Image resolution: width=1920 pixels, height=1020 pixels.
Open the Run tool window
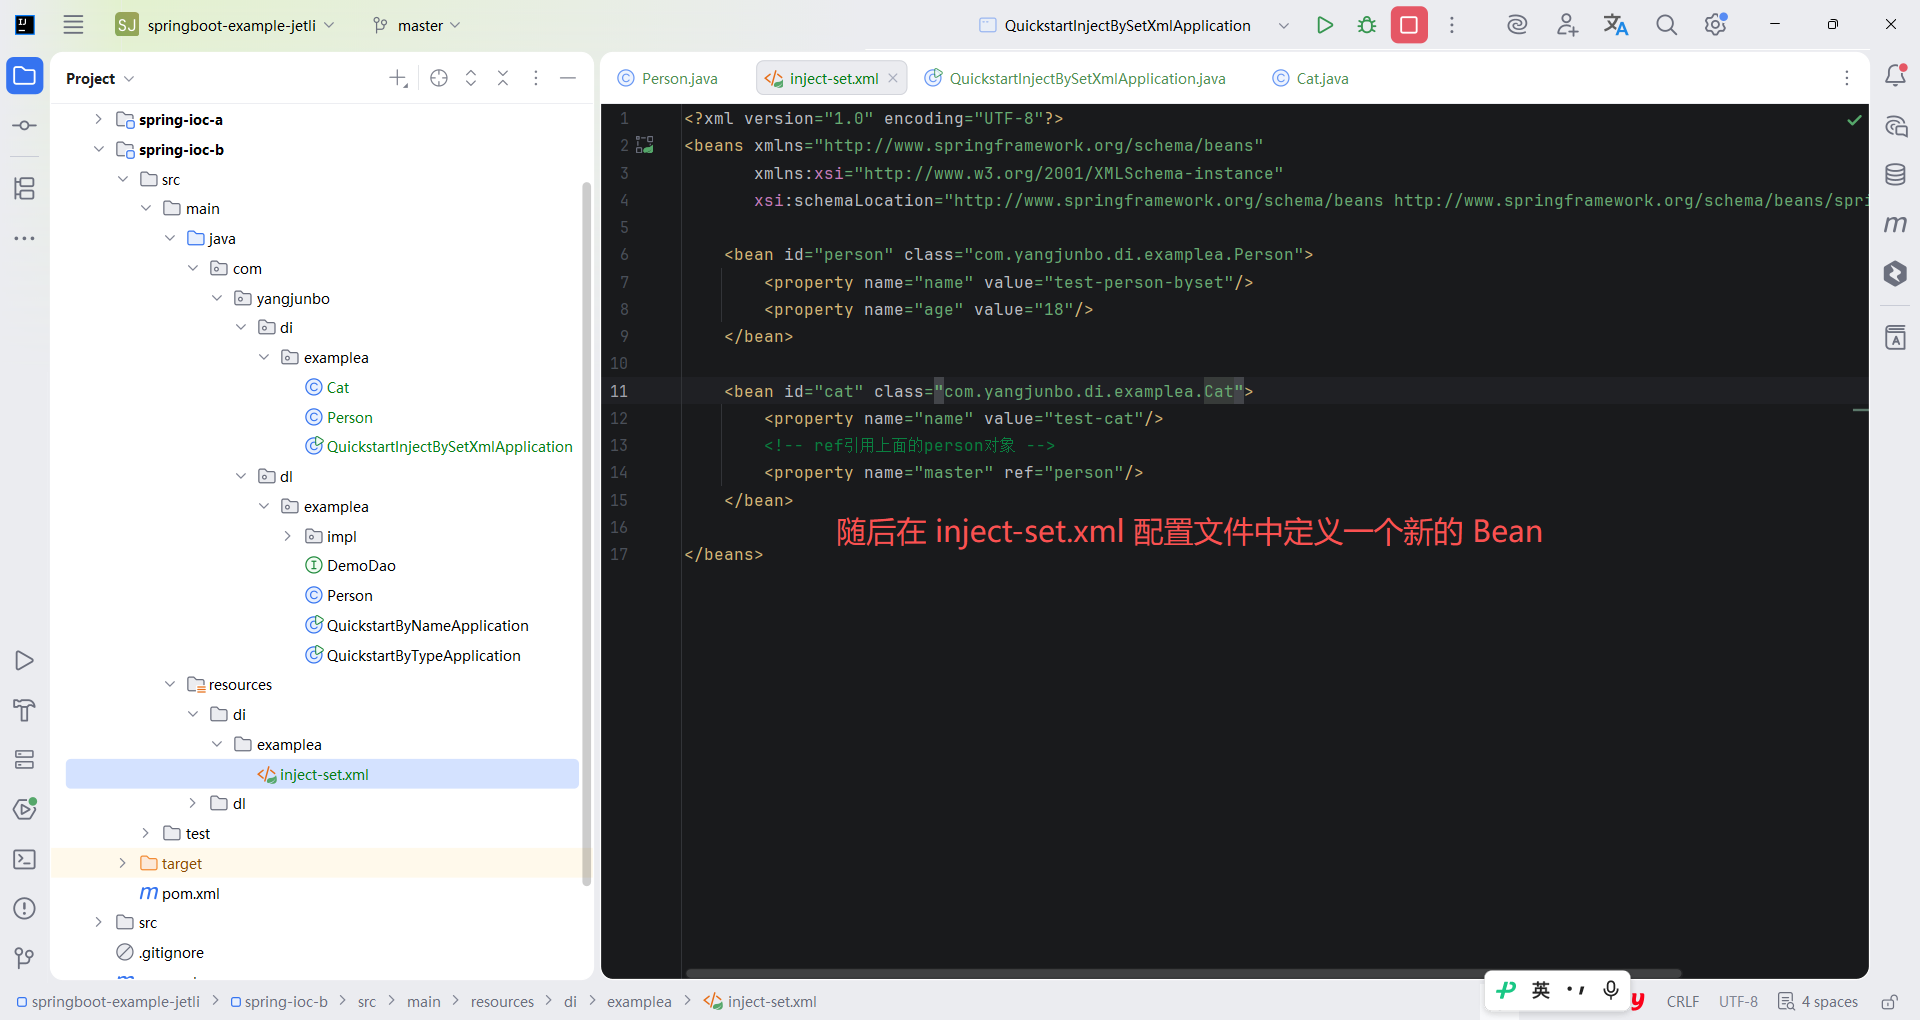pyautogui.click(x=25, y=661)
